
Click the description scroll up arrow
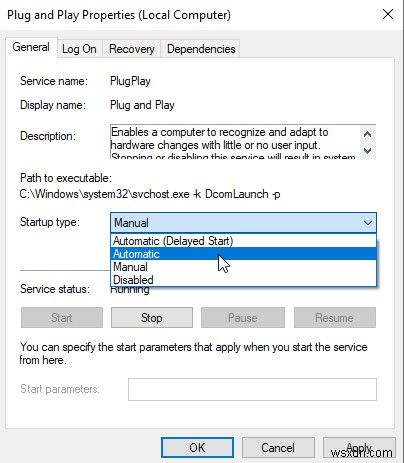click(368, 134)
